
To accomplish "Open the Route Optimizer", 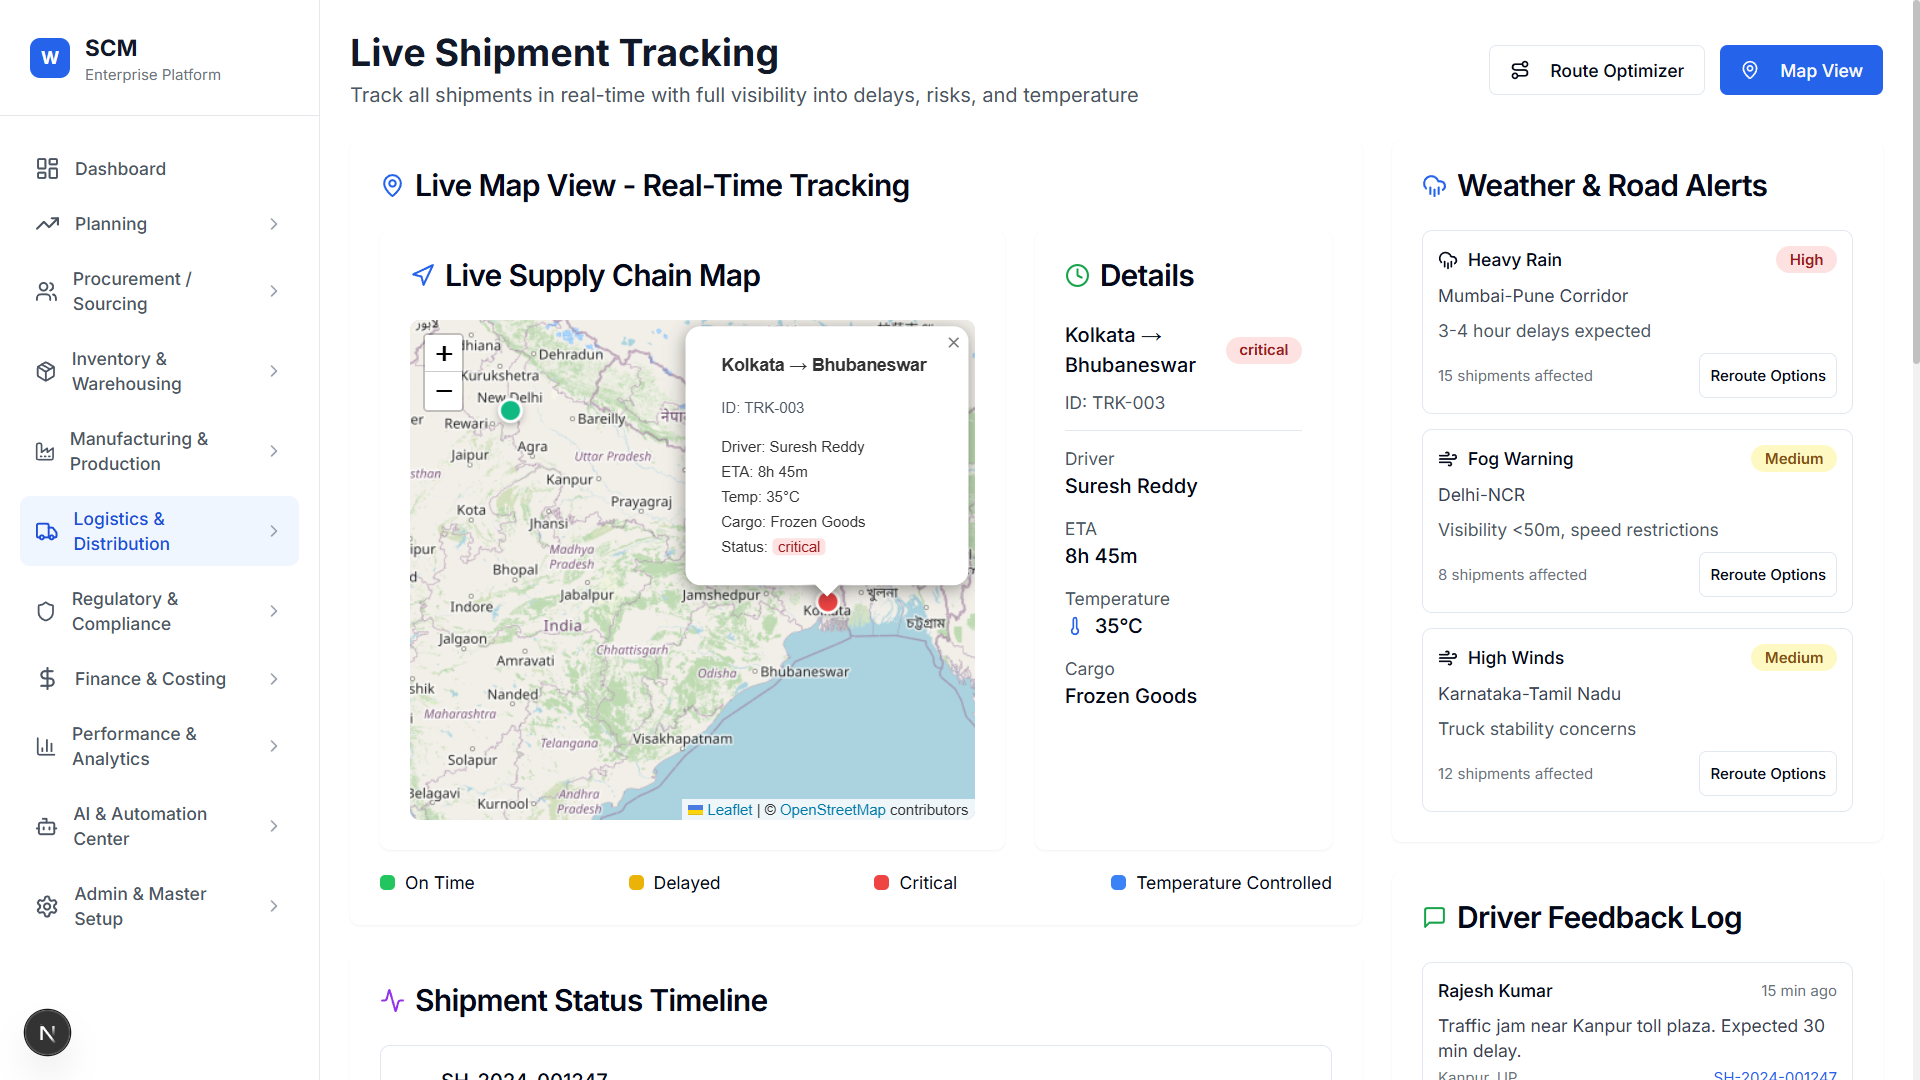I will click(1596, 70).
